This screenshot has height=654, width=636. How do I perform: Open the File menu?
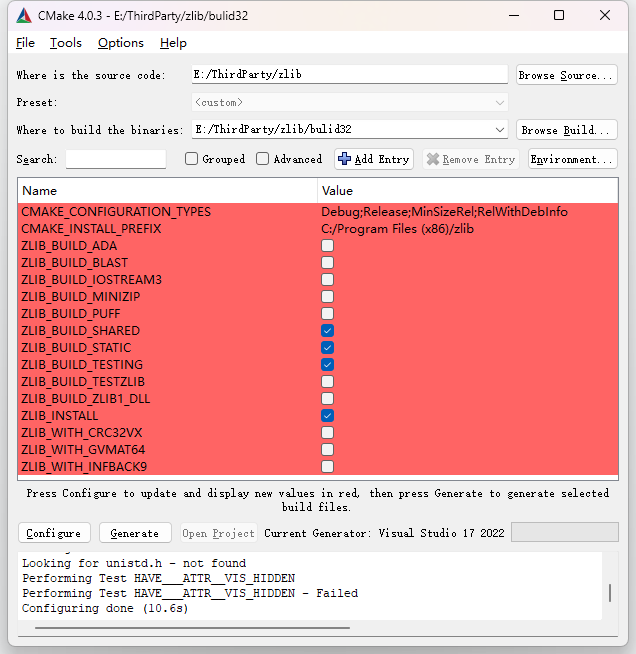click(25, 43)
